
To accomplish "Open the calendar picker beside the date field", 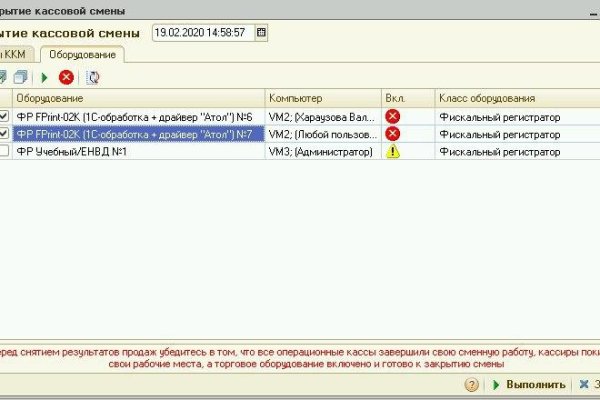I will point(262,32).
